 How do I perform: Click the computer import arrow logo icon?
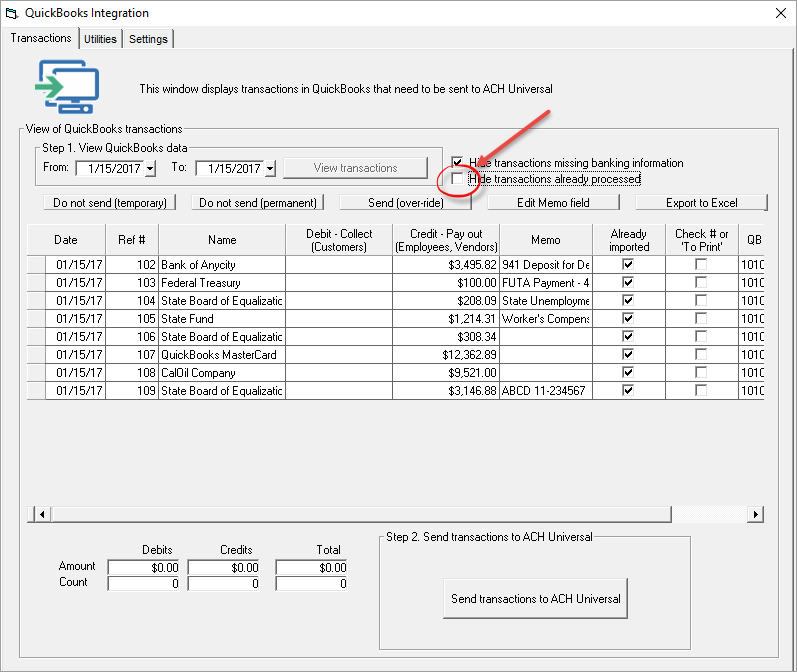pos(67,86)
